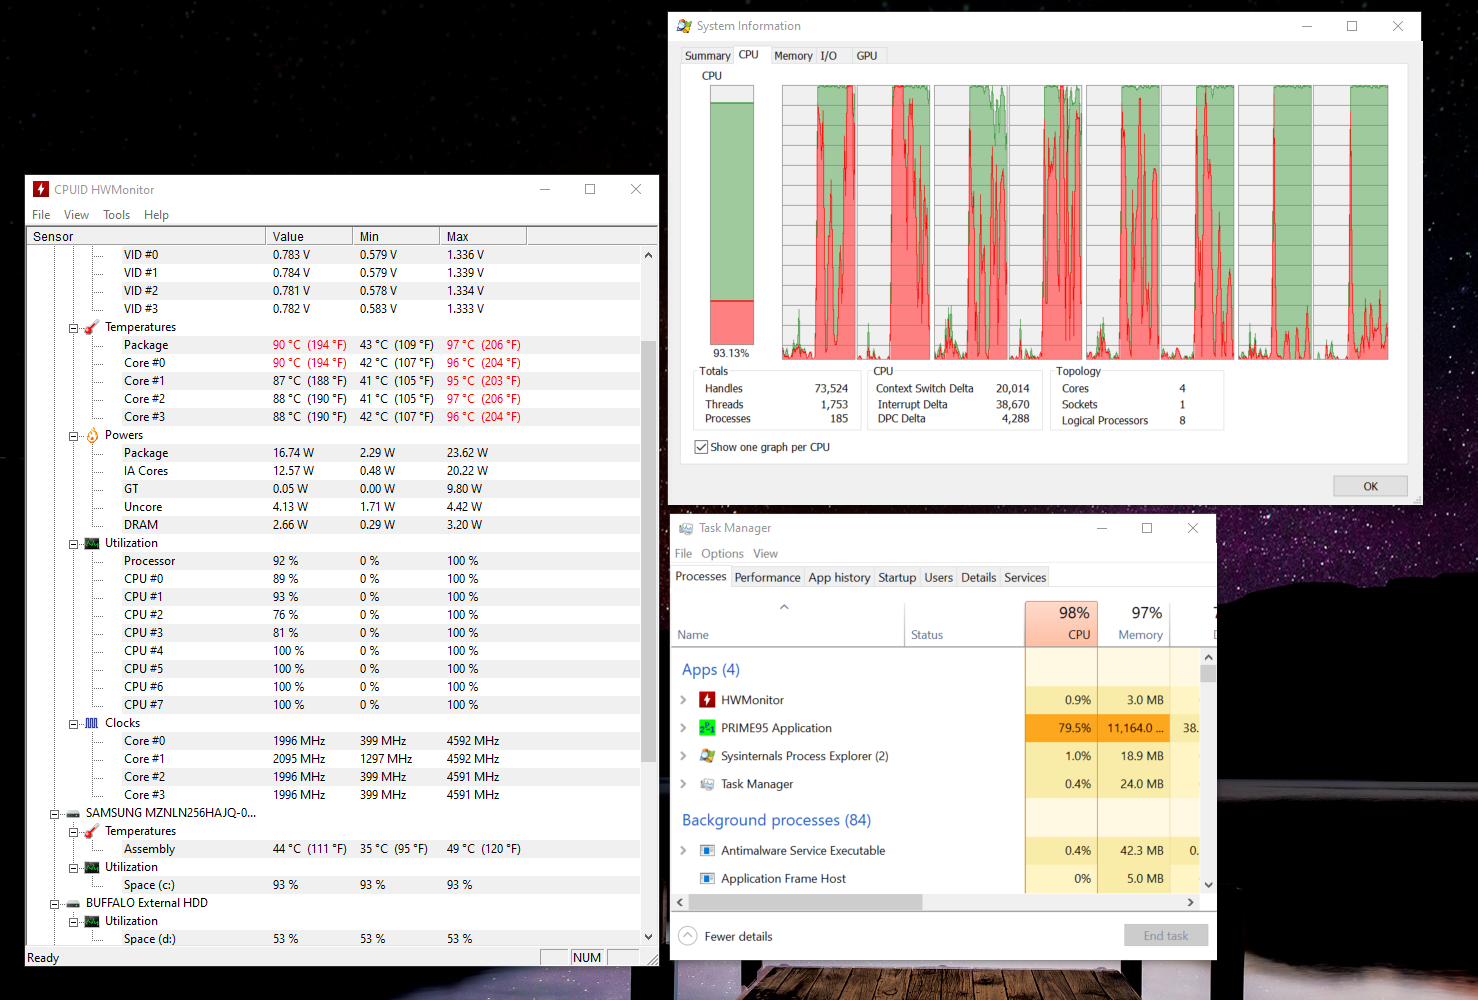Screen dimensions: 1478x1000
Task: Sort processes by the Memory column header
Action: click(x=1134, y=623)
